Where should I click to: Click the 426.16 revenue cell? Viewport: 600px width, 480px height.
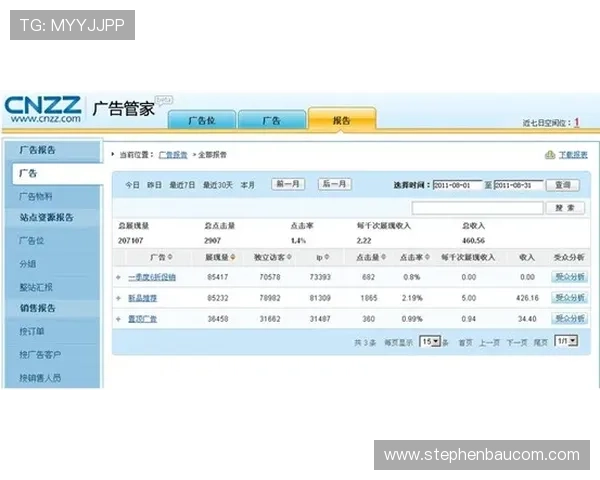coord(527,298)
